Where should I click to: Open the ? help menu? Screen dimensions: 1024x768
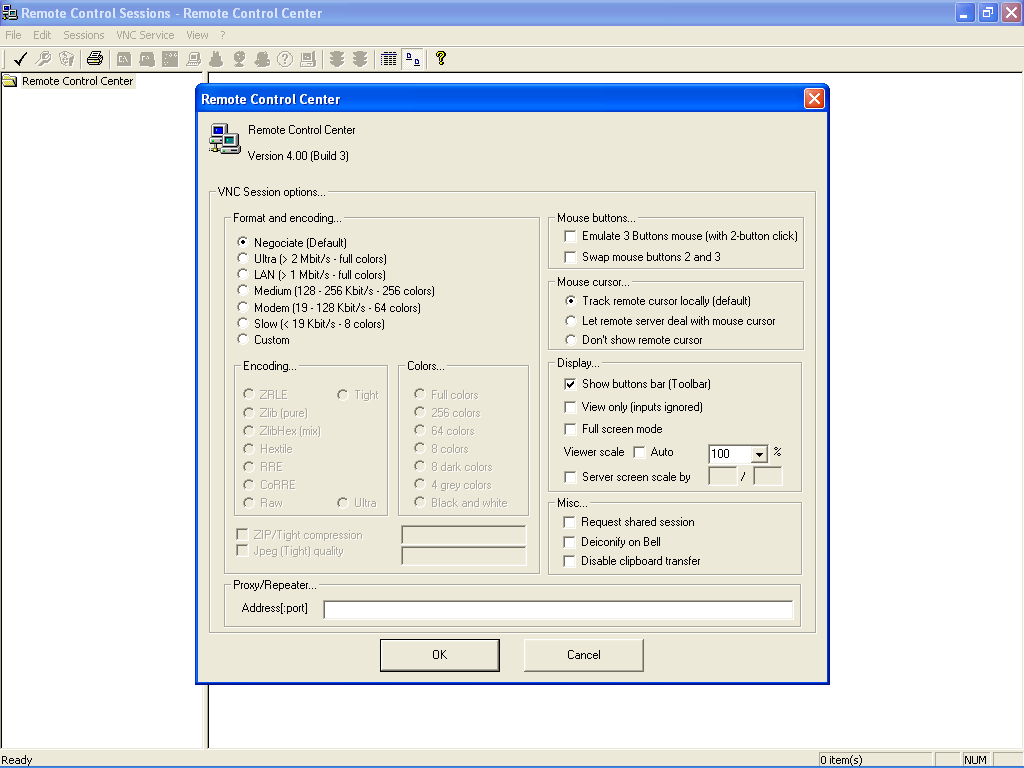click(x=223, y=35)
